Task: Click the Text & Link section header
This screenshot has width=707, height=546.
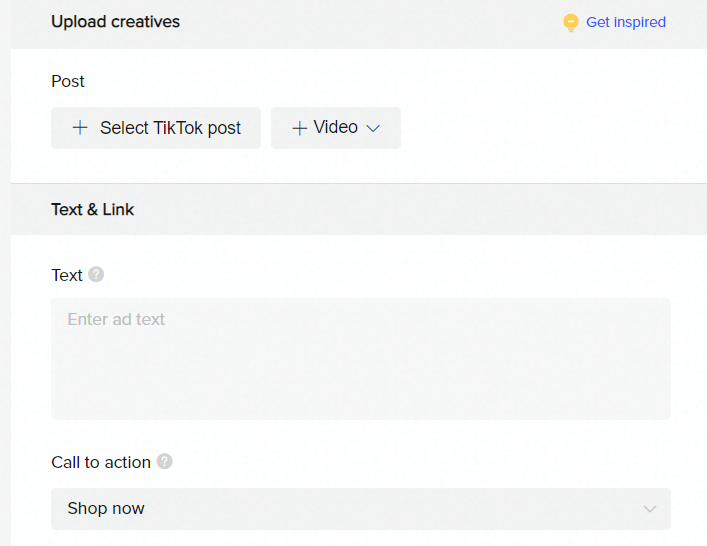Action: 92,210
